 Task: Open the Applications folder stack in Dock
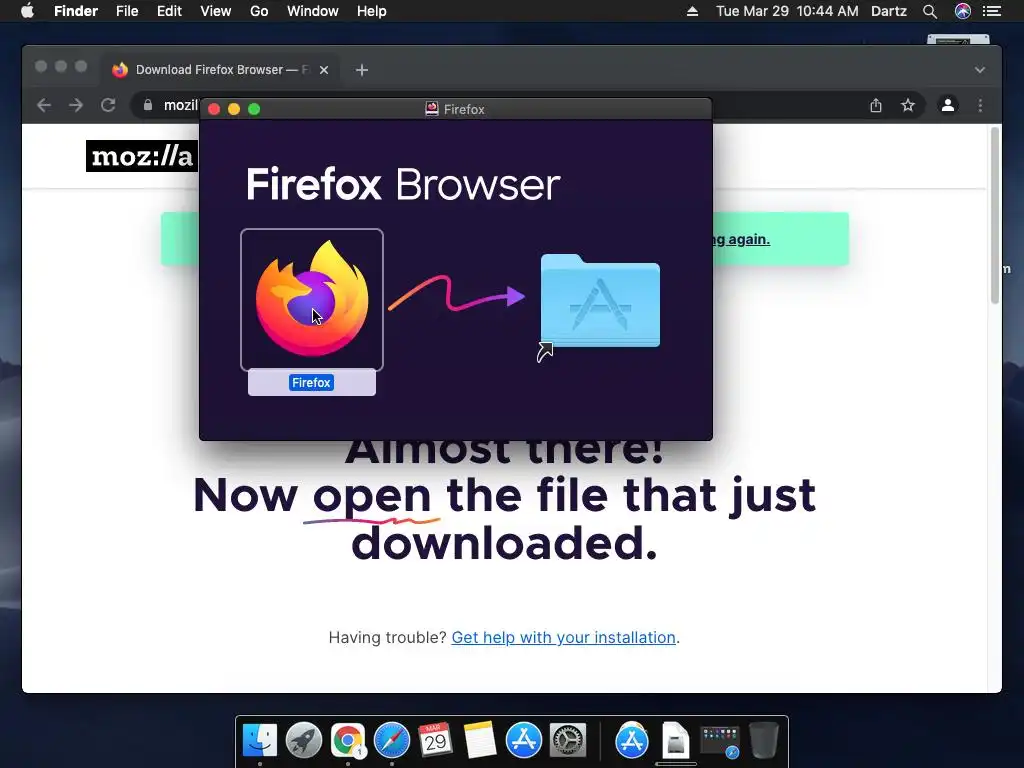632,741
